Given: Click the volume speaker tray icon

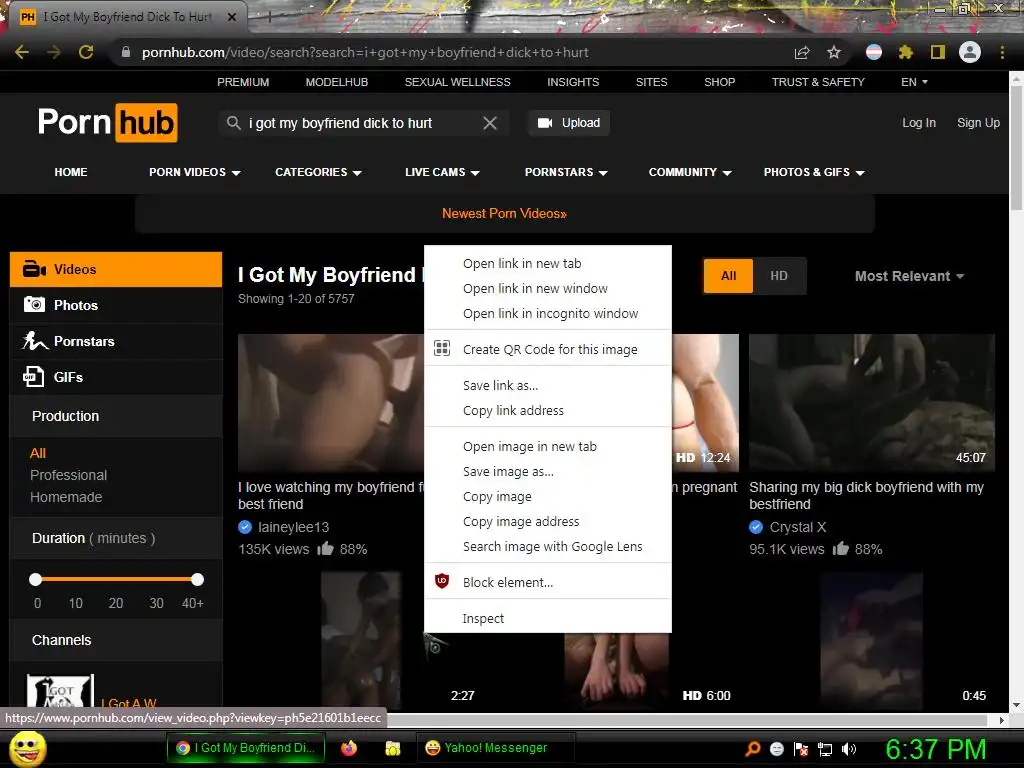Looking at the screenshot, I should coord(849,749).
